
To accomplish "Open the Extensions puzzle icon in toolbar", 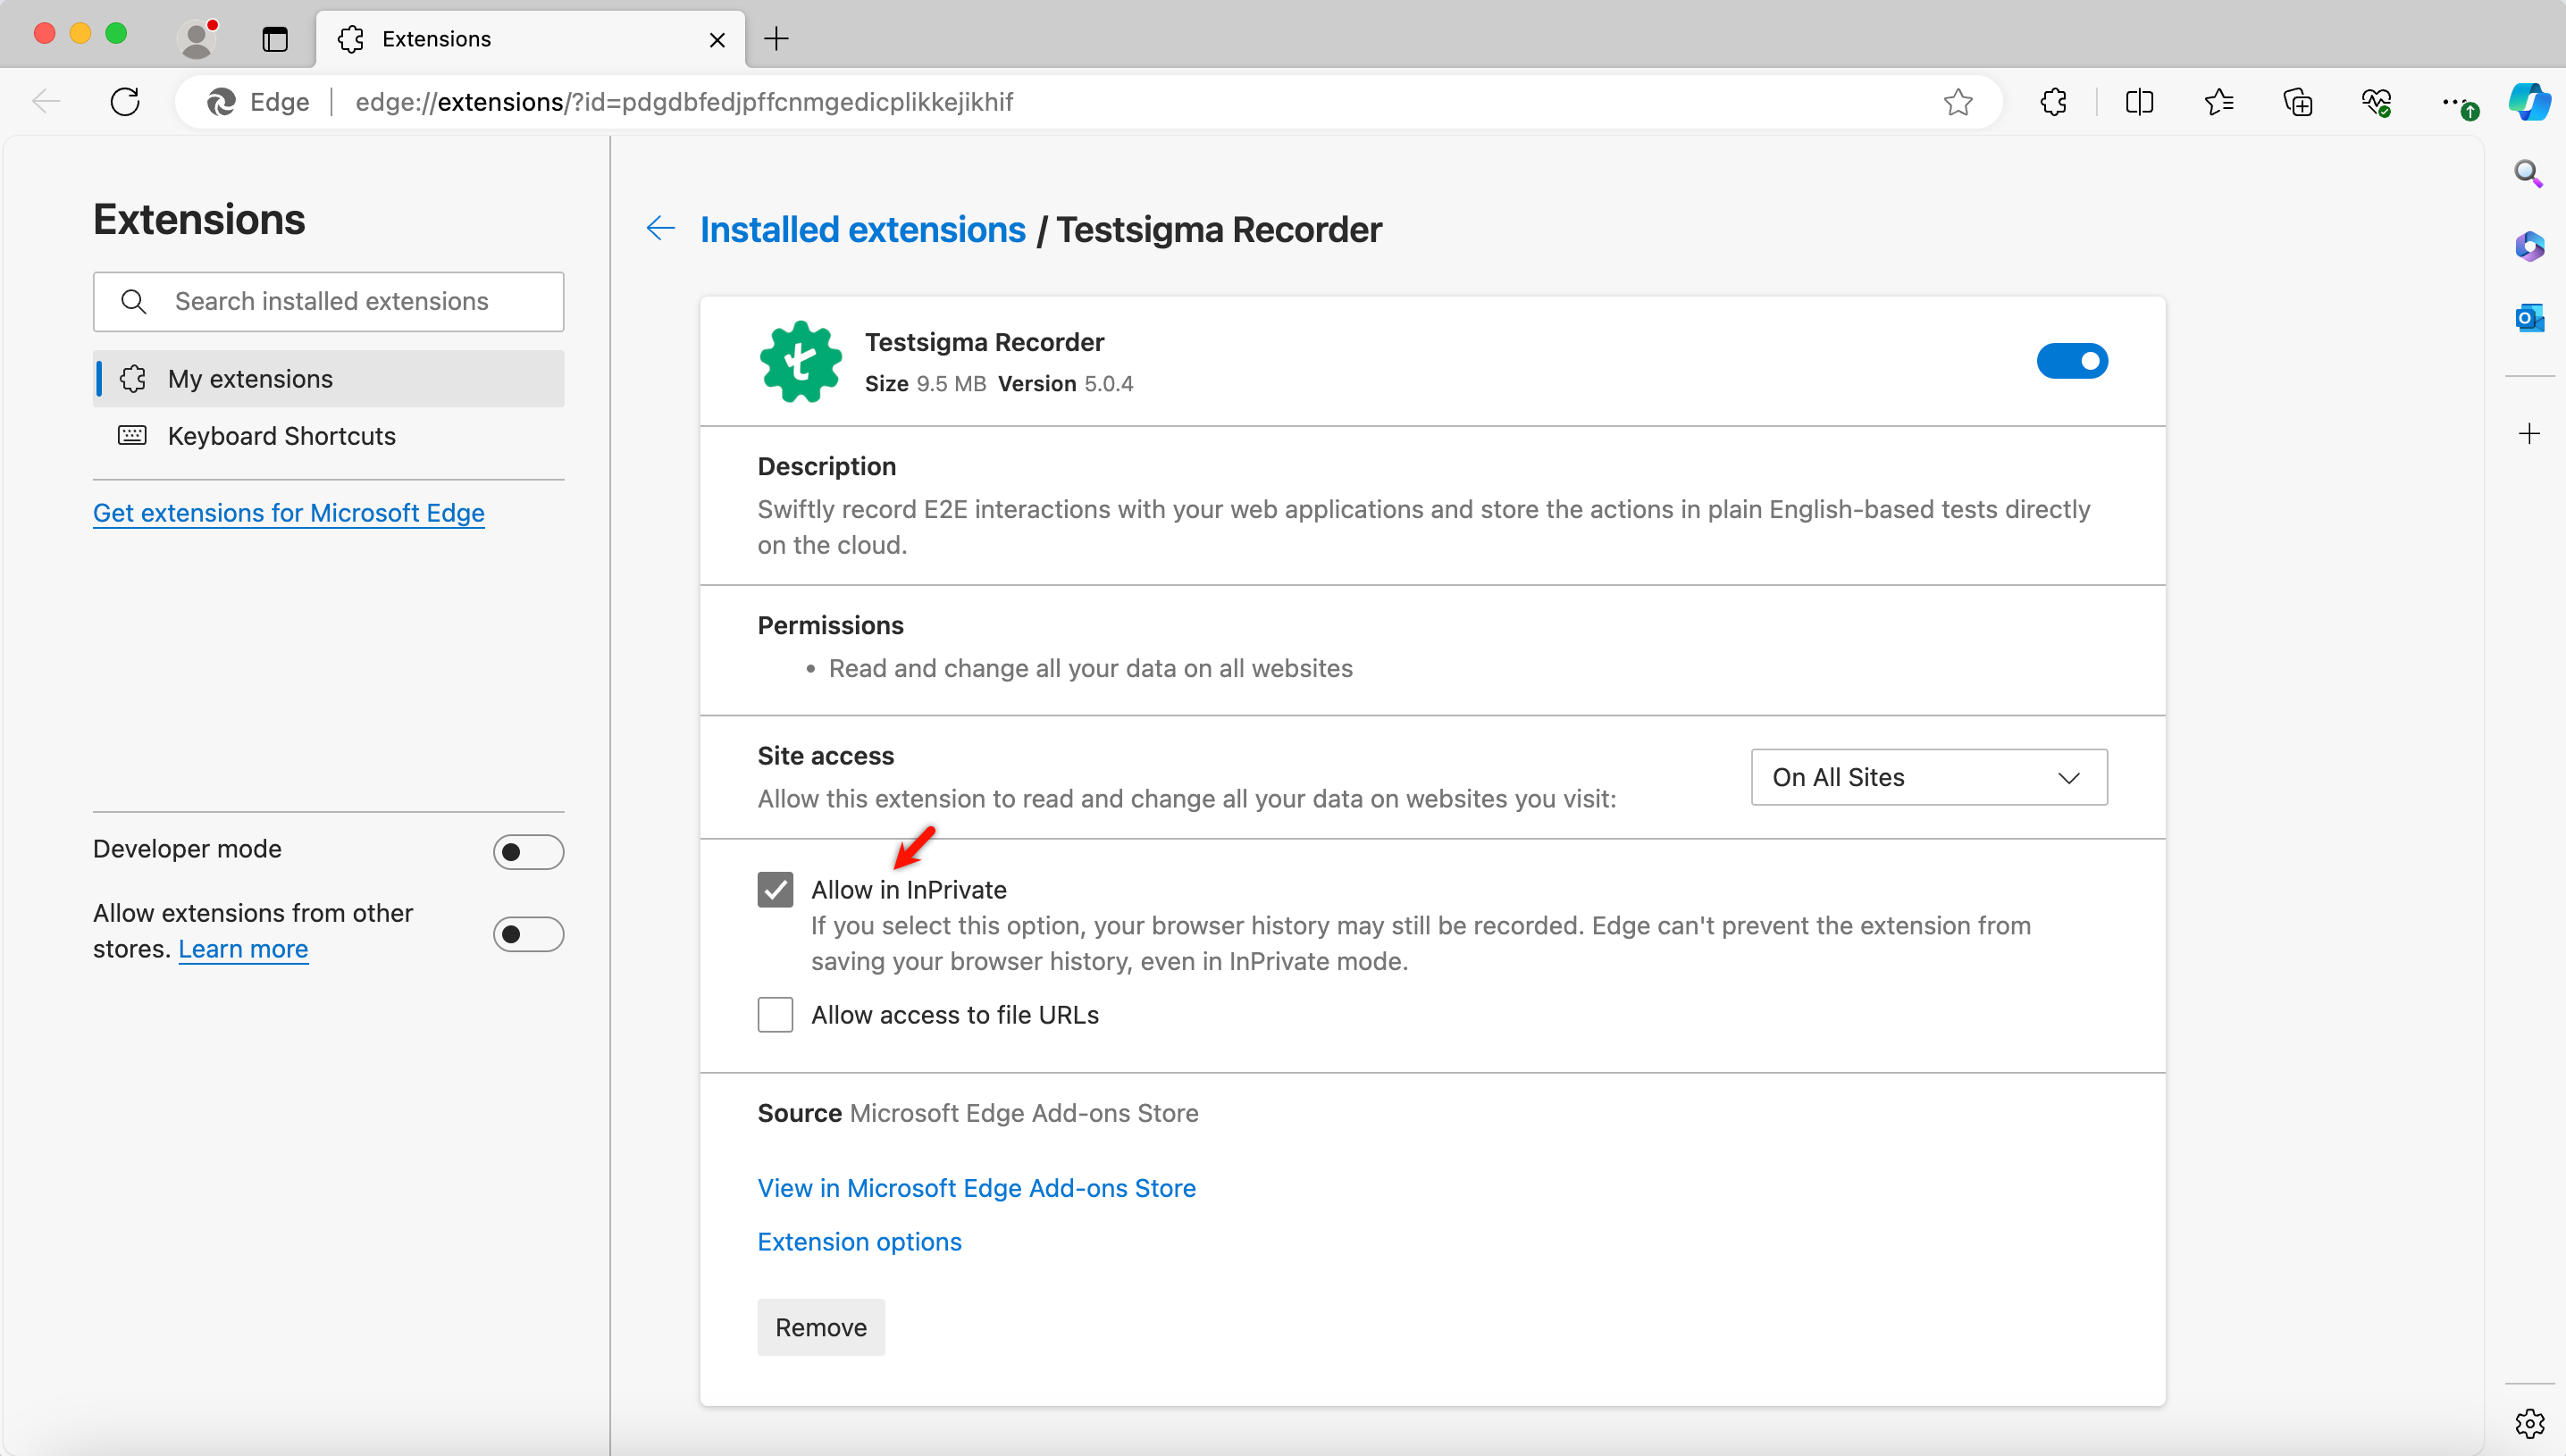I will point(2054,101).
